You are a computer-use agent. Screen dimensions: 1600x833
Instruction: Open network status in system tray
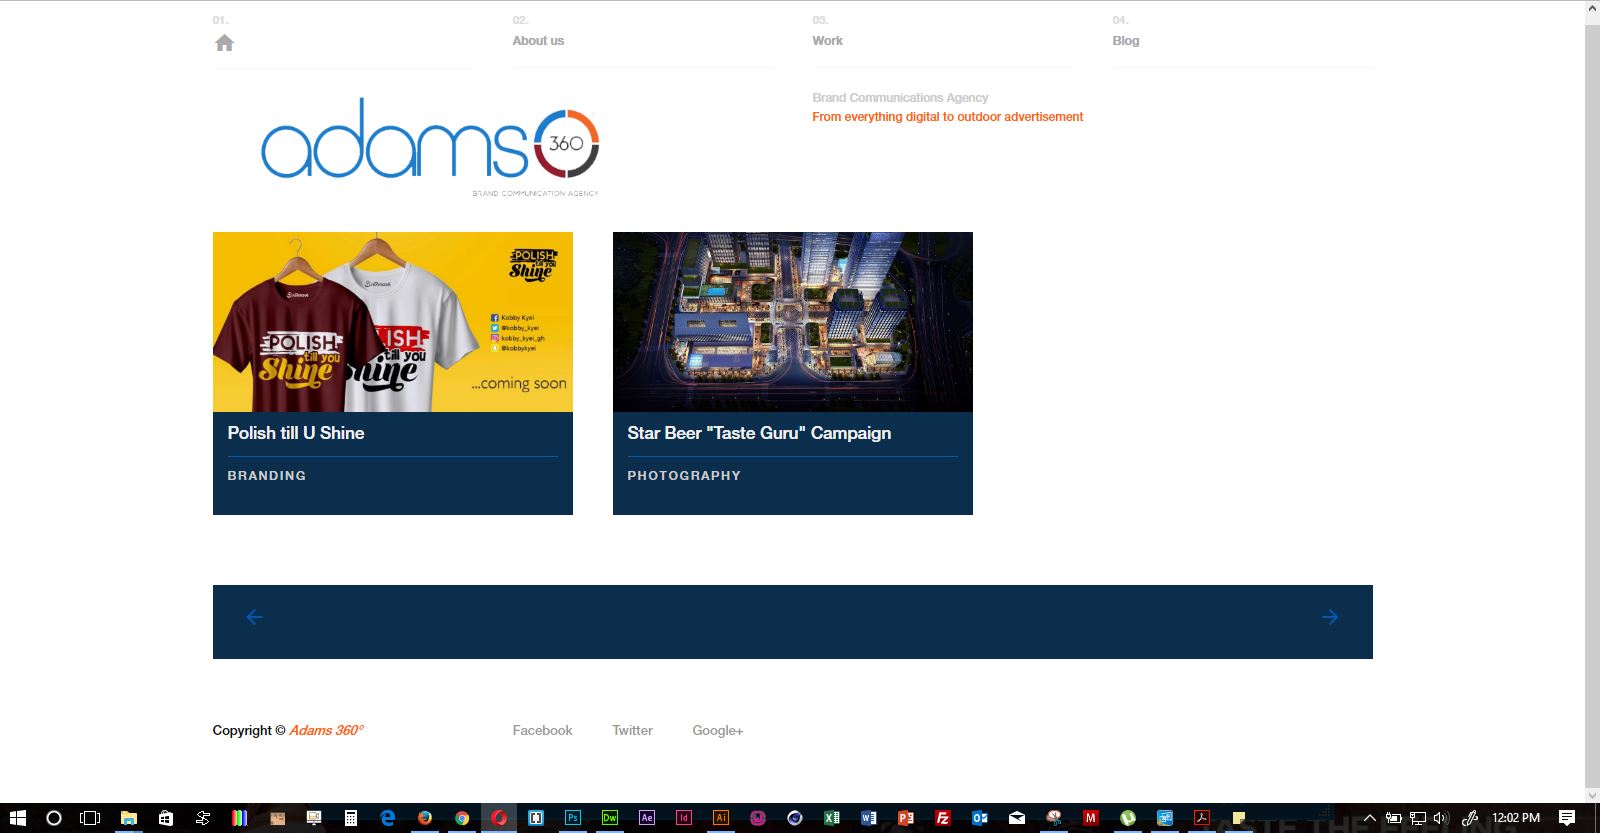coord(1418,818)
